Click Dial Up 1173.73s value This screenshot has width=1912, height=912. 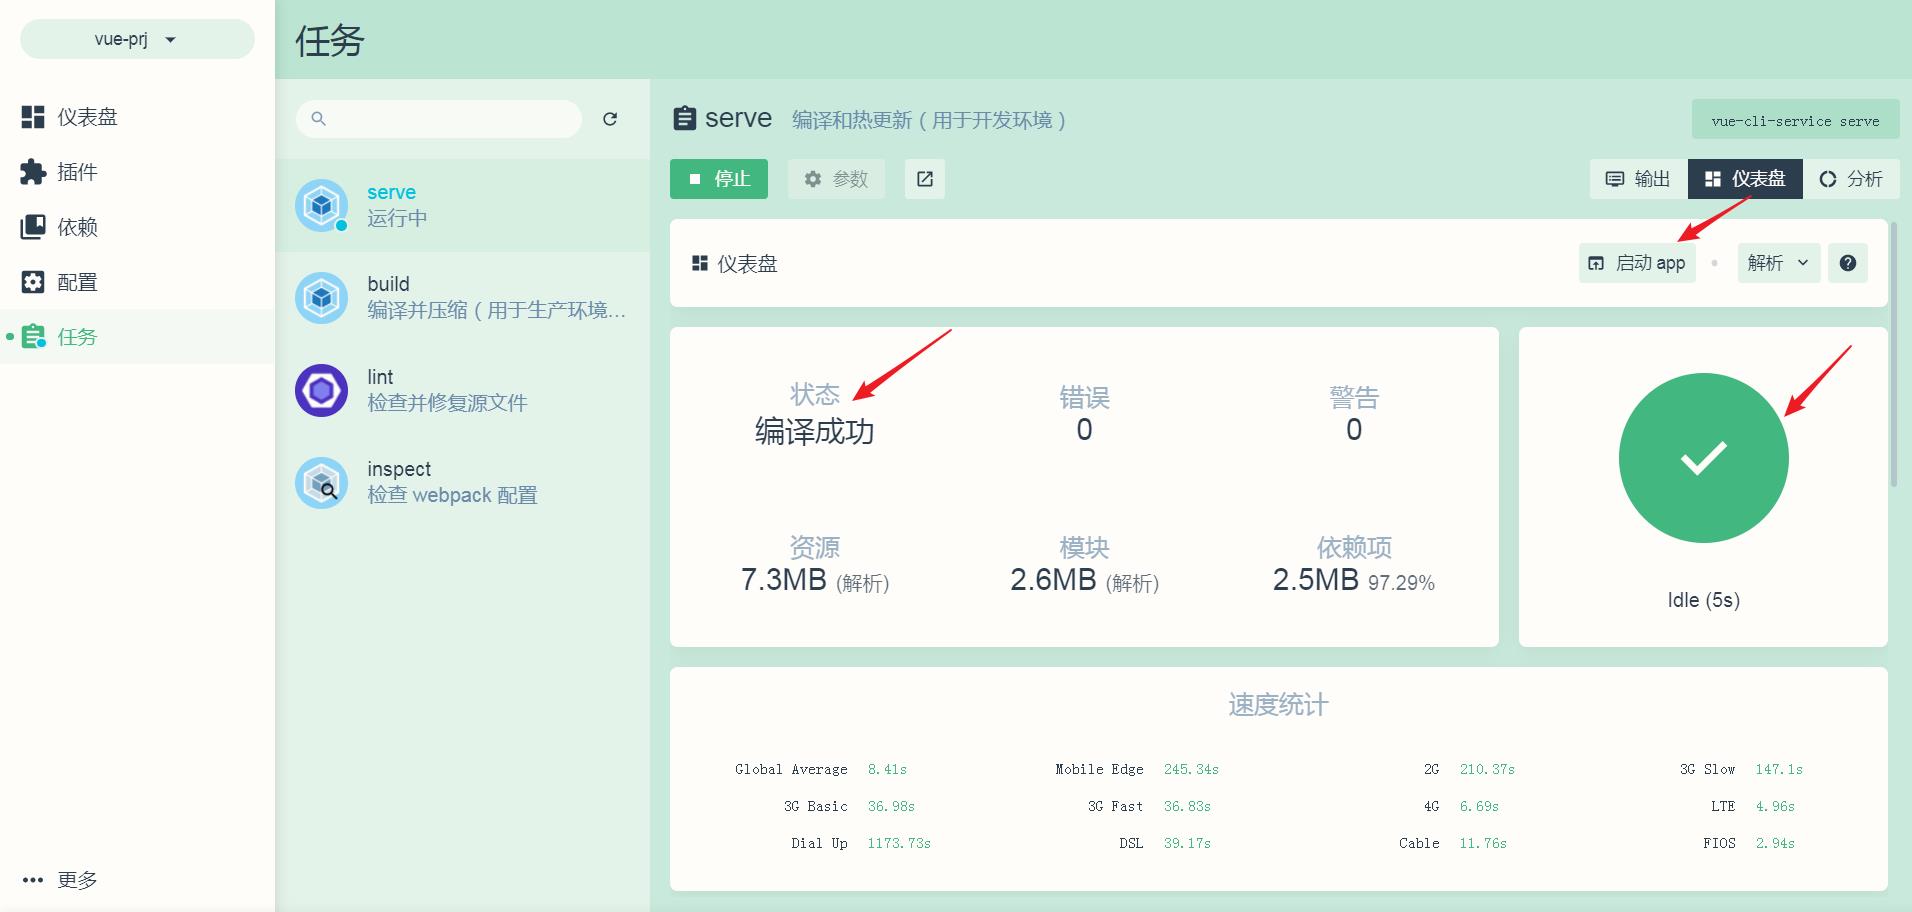click(899, 843)
